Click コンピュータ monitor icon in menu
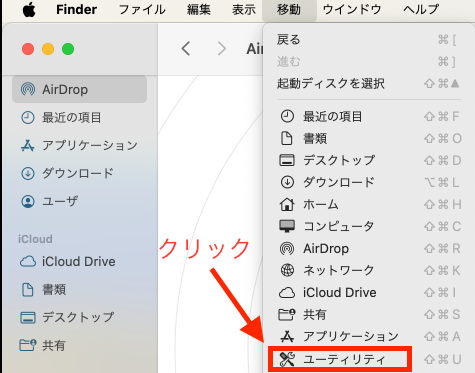 [x=287, y=226]
